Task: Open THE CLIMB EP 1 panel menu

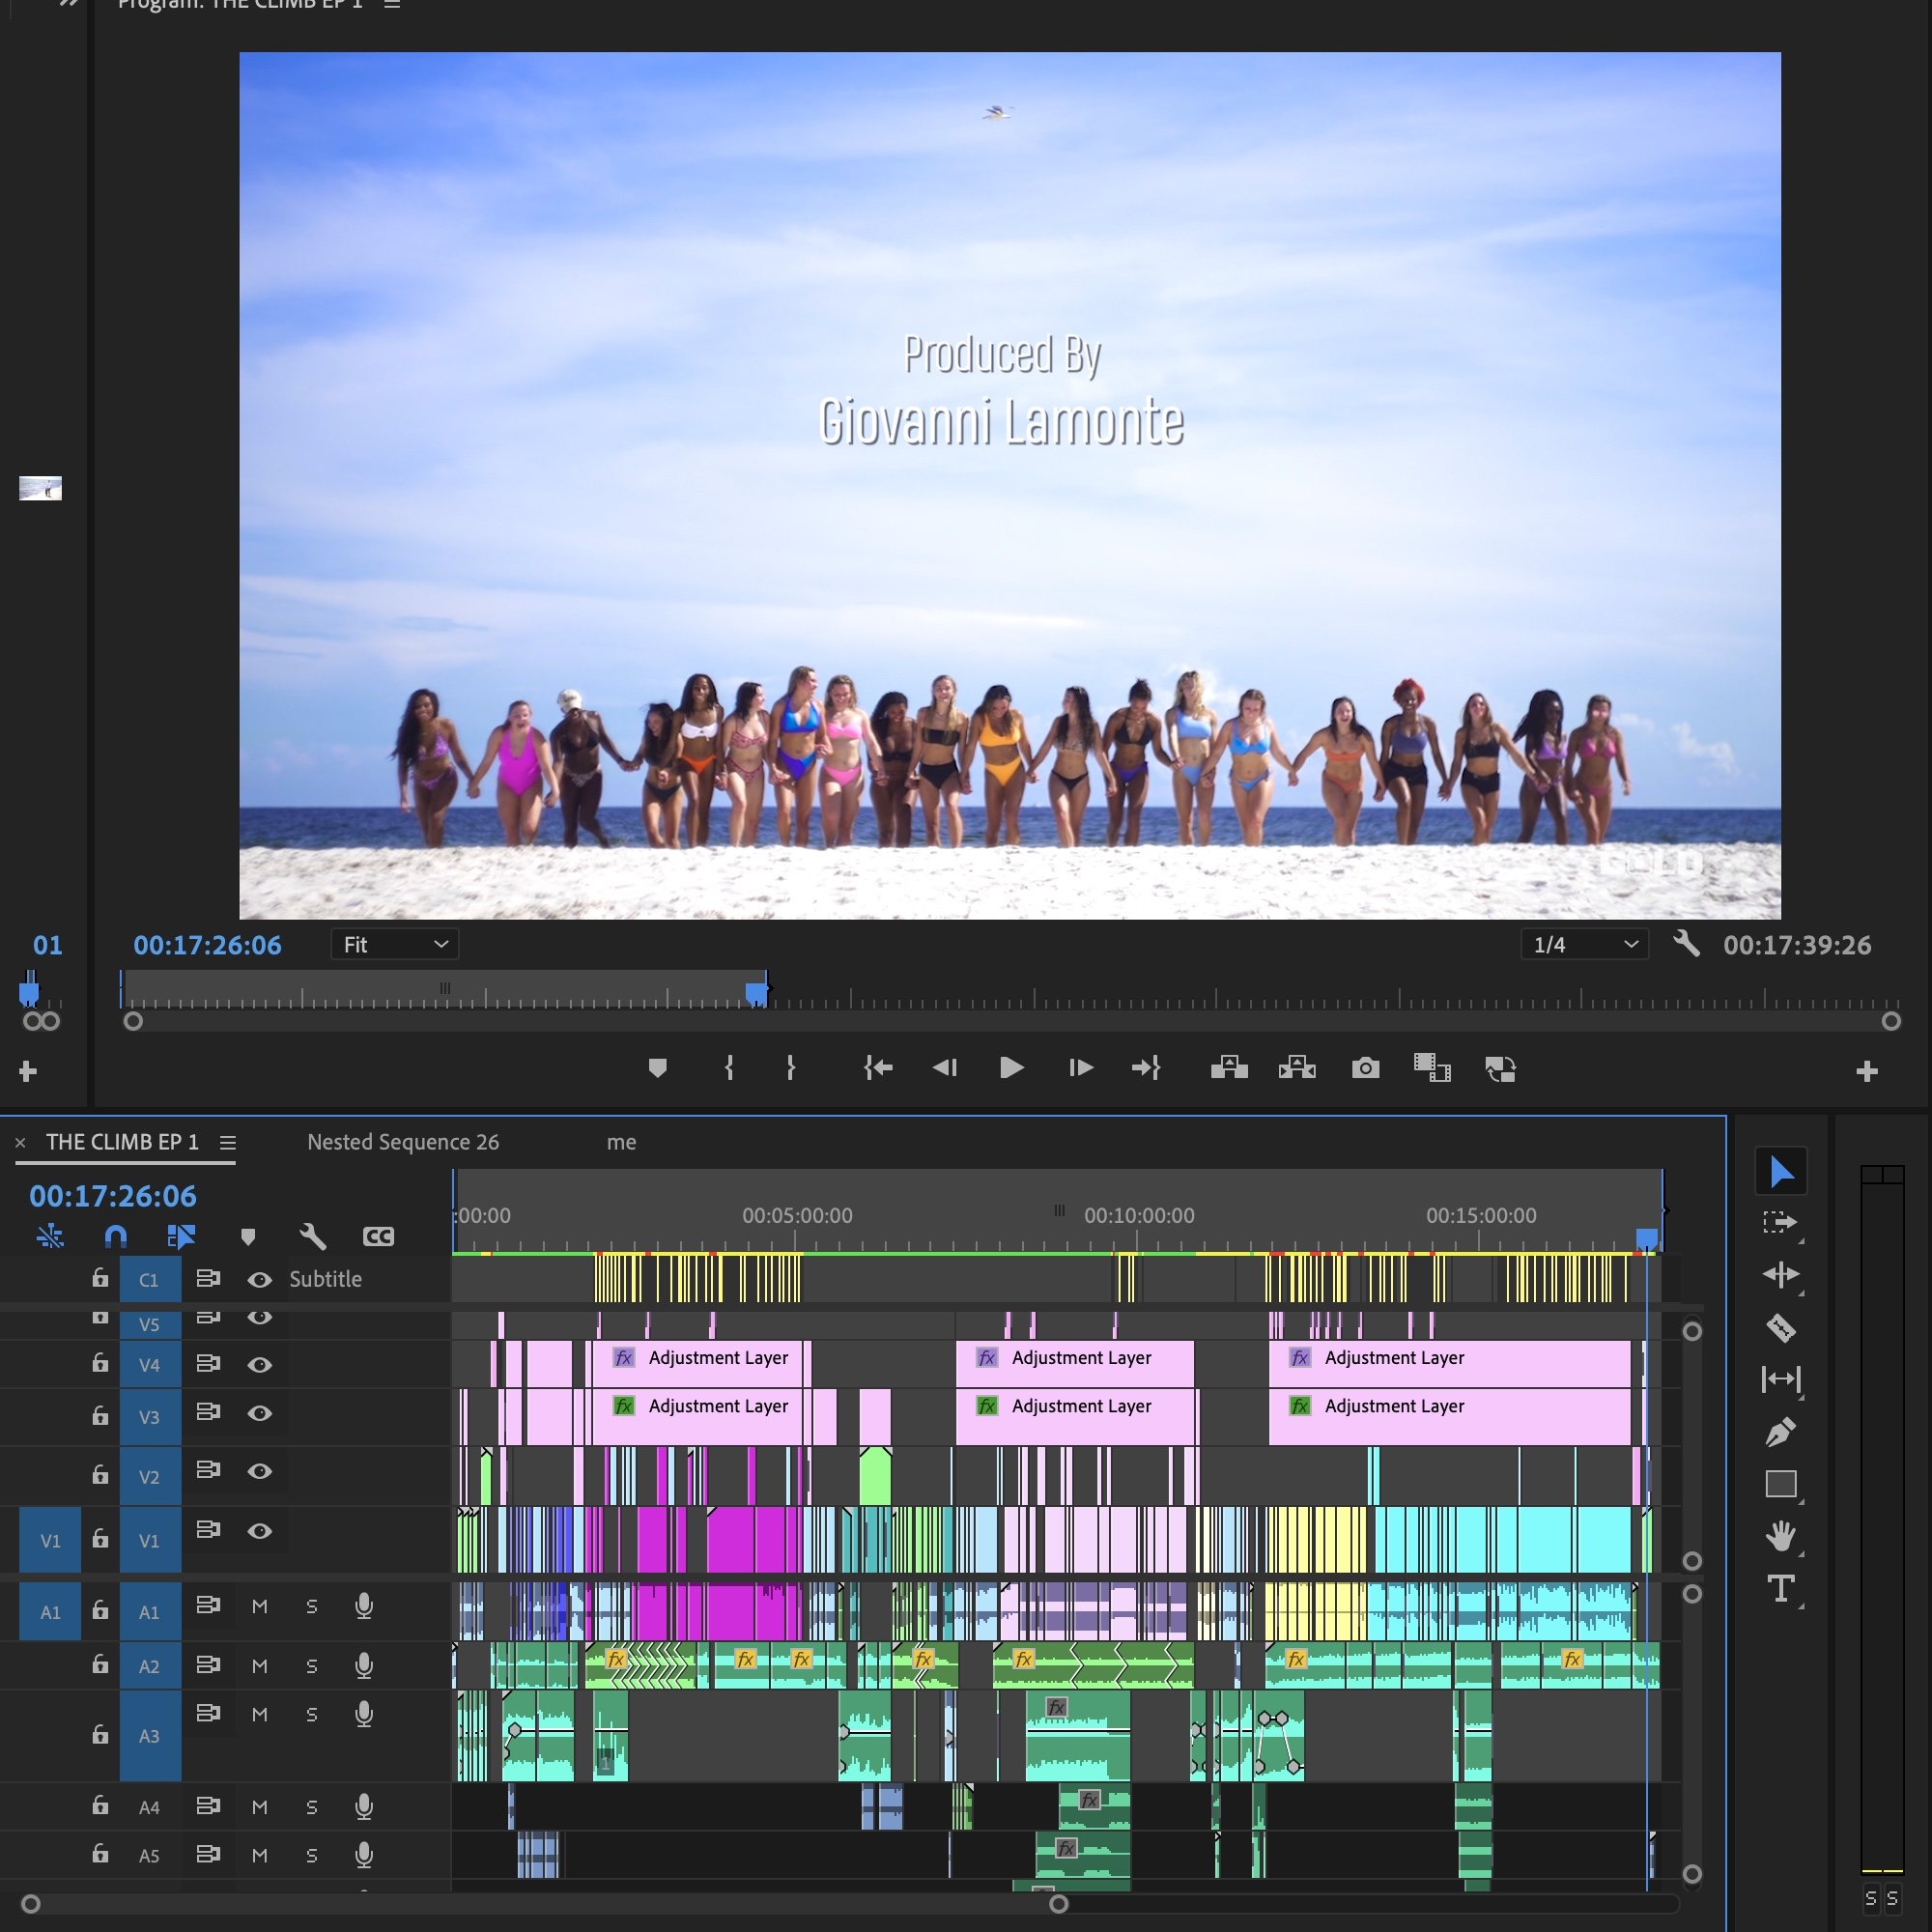Action: click(x=228, y=1142)
